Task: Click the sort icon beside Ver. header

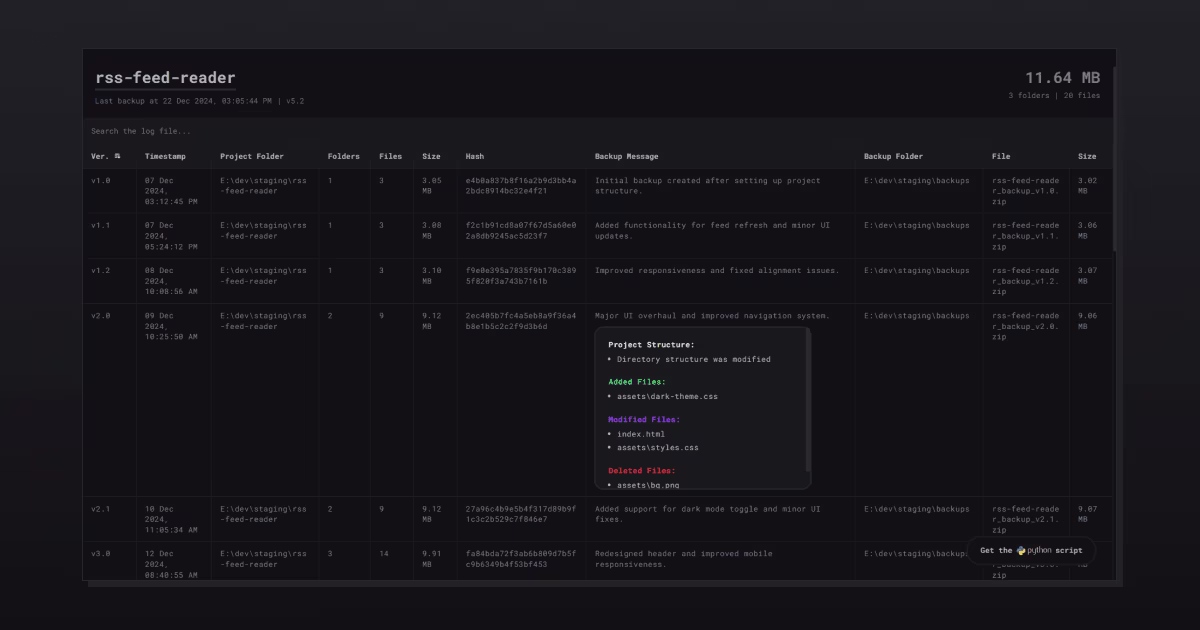Action: pos(117,156)
